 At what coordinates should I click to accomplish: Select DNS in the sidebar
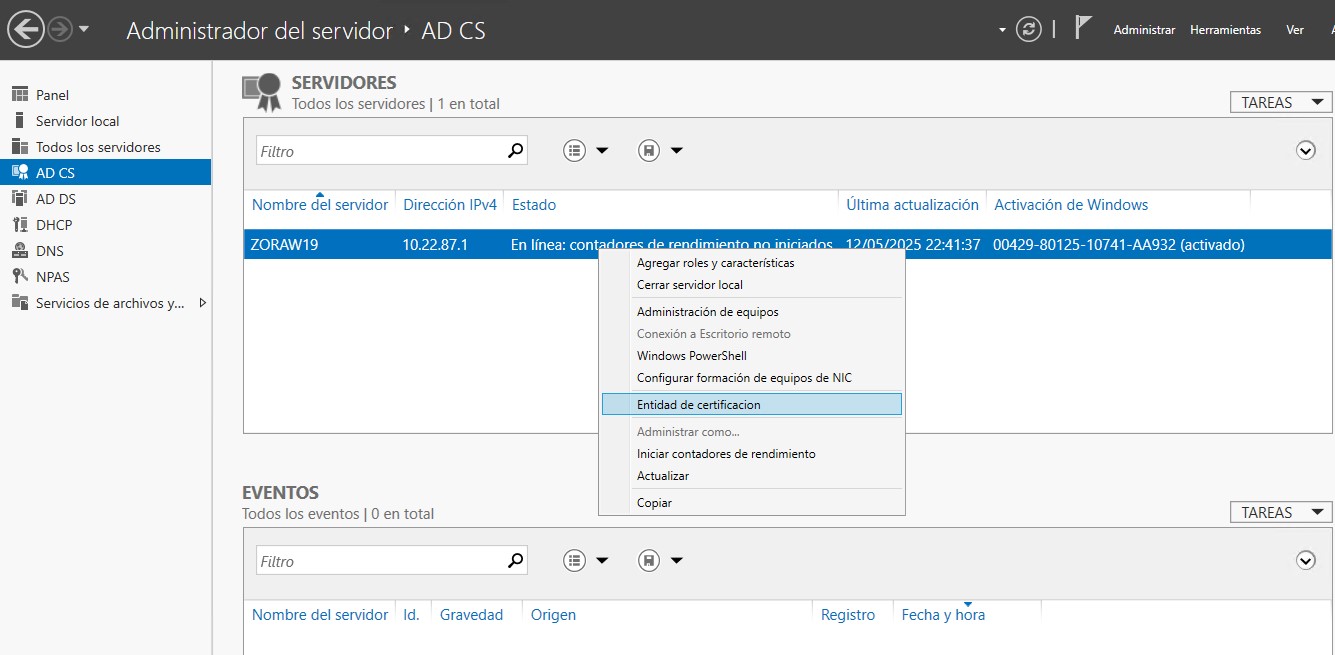[x=106, y=251]
